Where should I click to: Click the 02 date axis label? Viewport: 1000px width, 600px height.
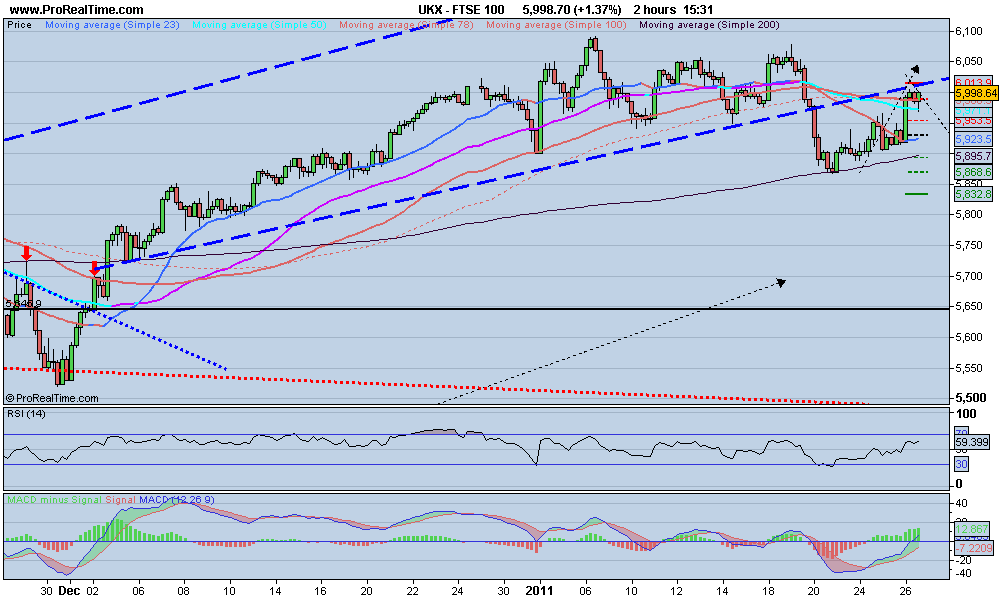pos(93,590)
